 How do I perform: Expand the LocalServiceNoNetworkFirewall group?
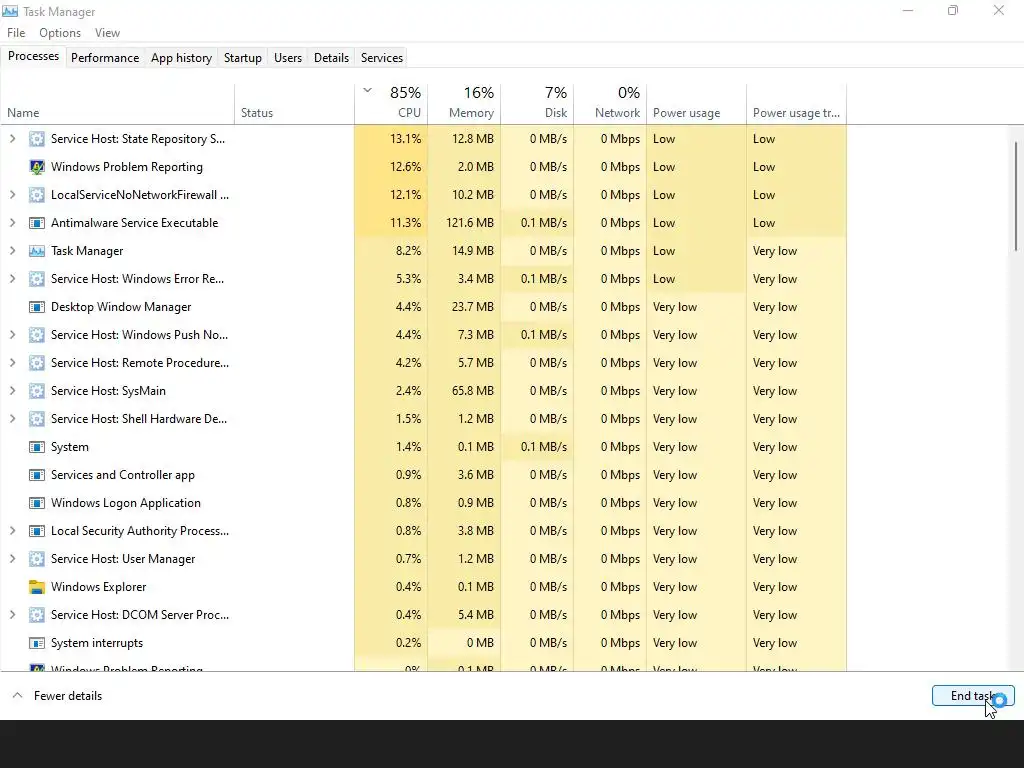[12, 195]
